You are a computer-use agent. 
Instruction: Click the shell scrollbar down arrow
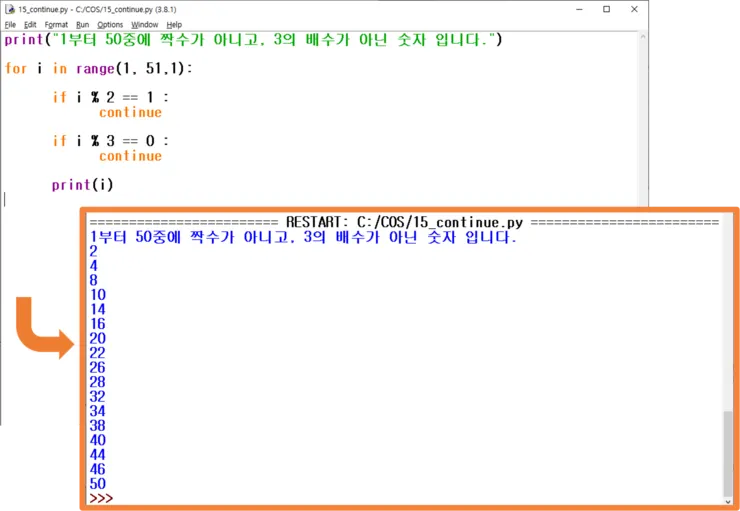(729, 501)
